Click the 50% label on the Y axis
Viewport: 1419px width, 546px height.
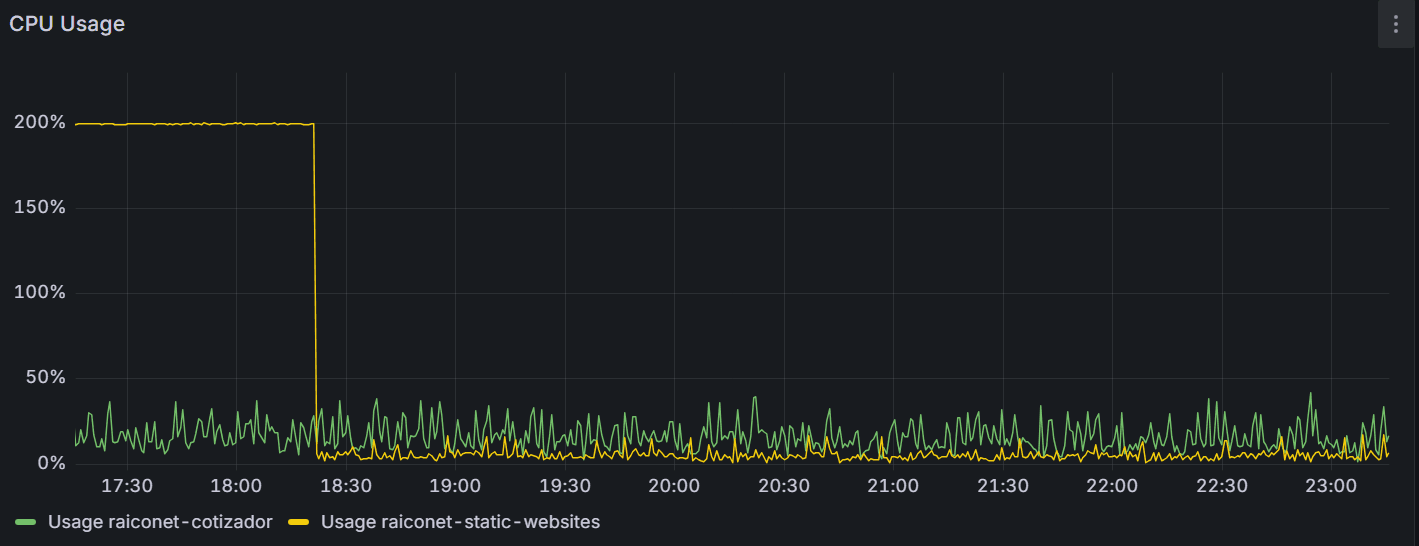[44, 378]
